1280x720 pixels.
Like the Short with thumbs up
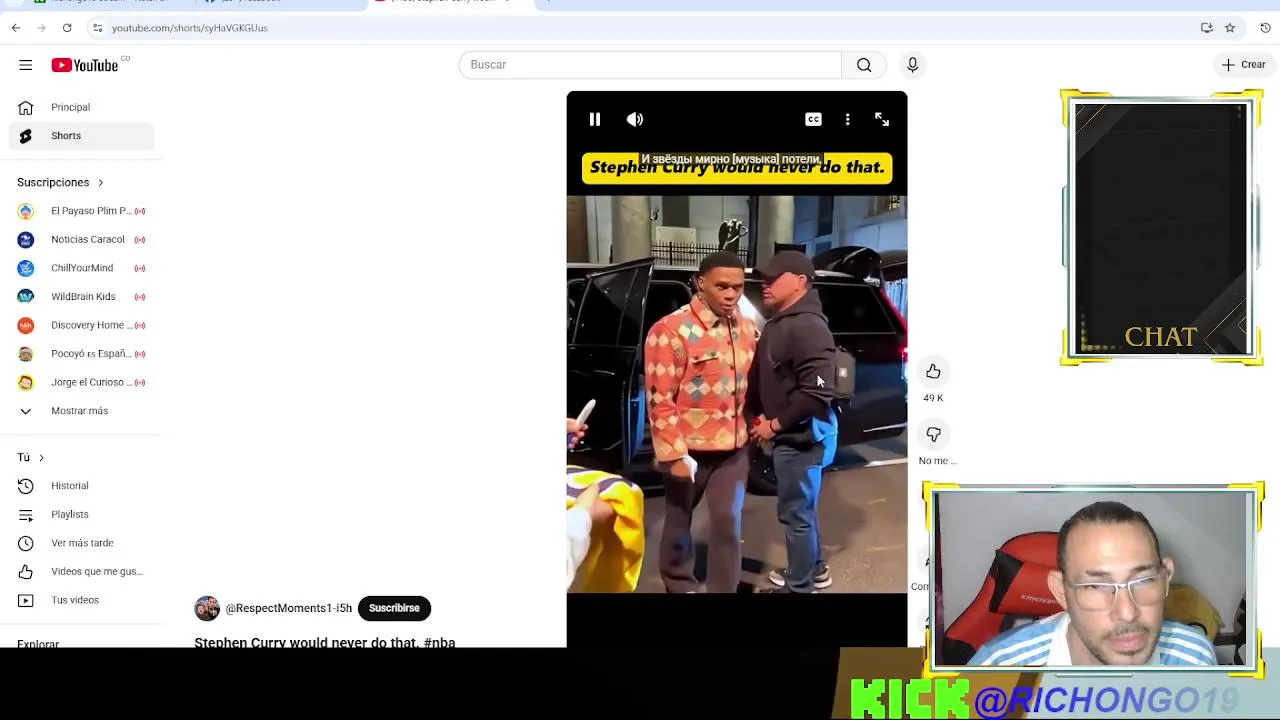coord(933,371)
